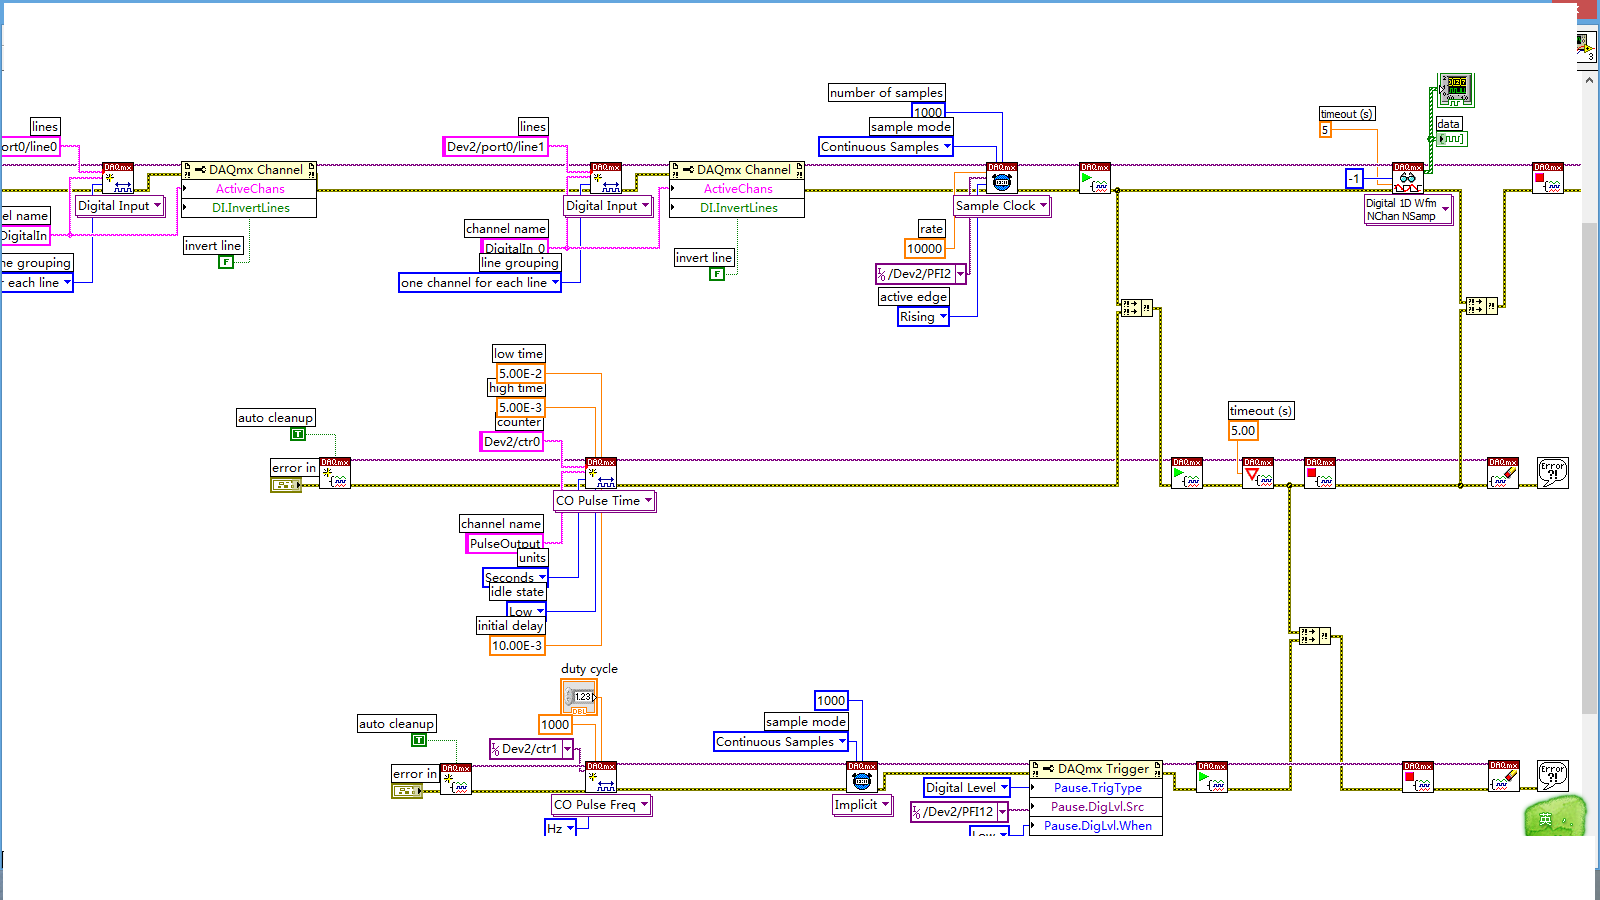Open the bottom Continuous Samples dropdown
The width and height of the screenshot is (1600, 900).
click(x=781, y=742)
